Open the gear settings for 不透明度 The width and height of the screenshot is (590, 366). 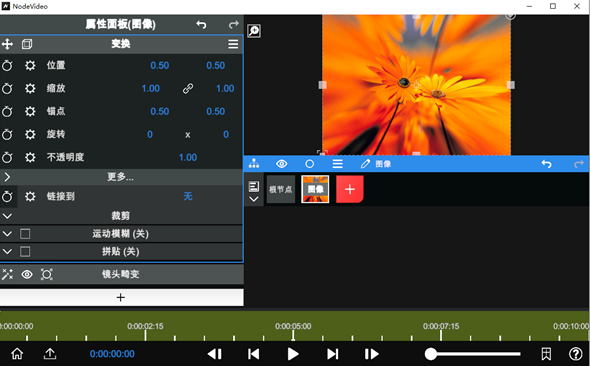pyautogui.click(x=30, y=157)
